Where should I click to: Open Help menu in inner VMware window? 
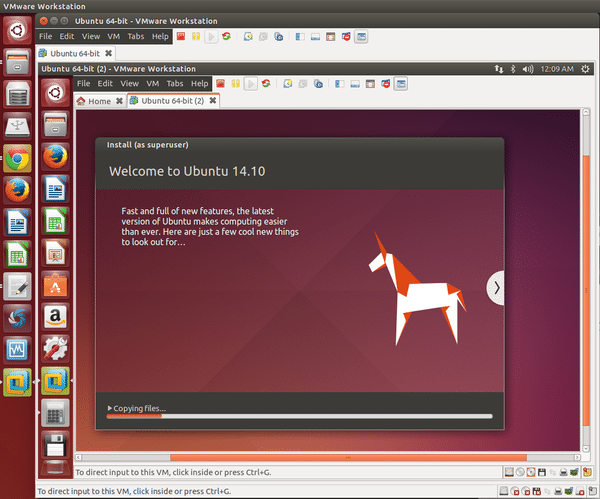[x=199, y=83]
